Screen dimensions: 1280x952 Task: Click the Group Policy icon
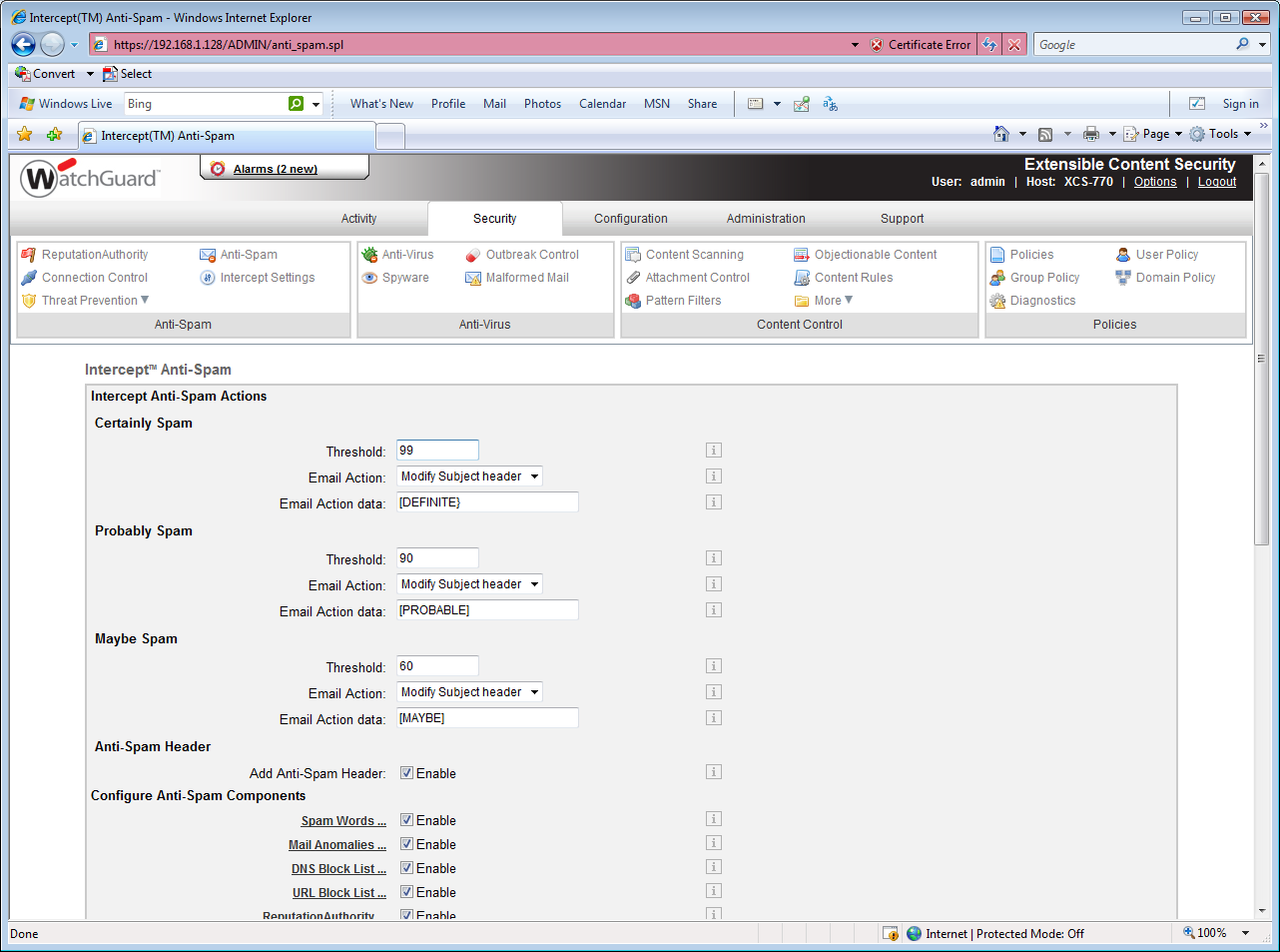pyautogui.click(x=997, y=278)
